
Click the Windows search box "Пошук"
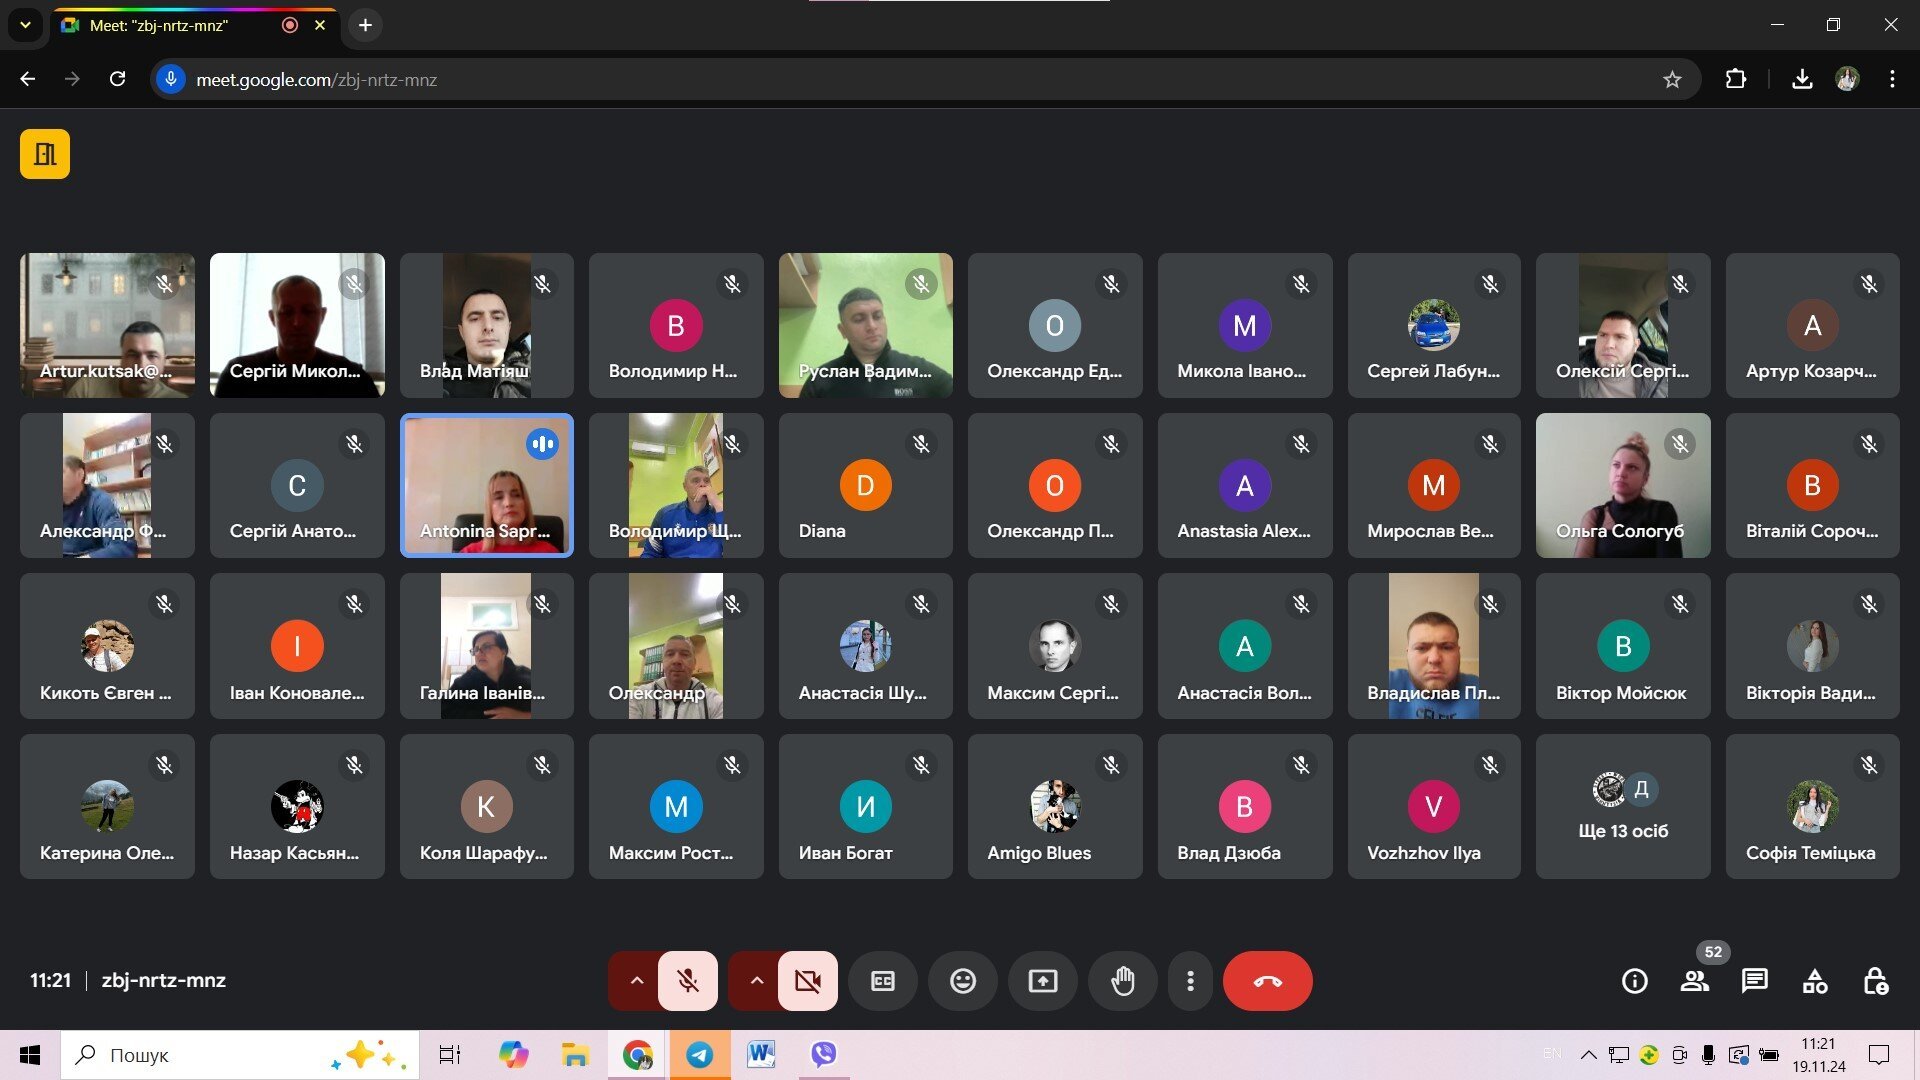240,1055
